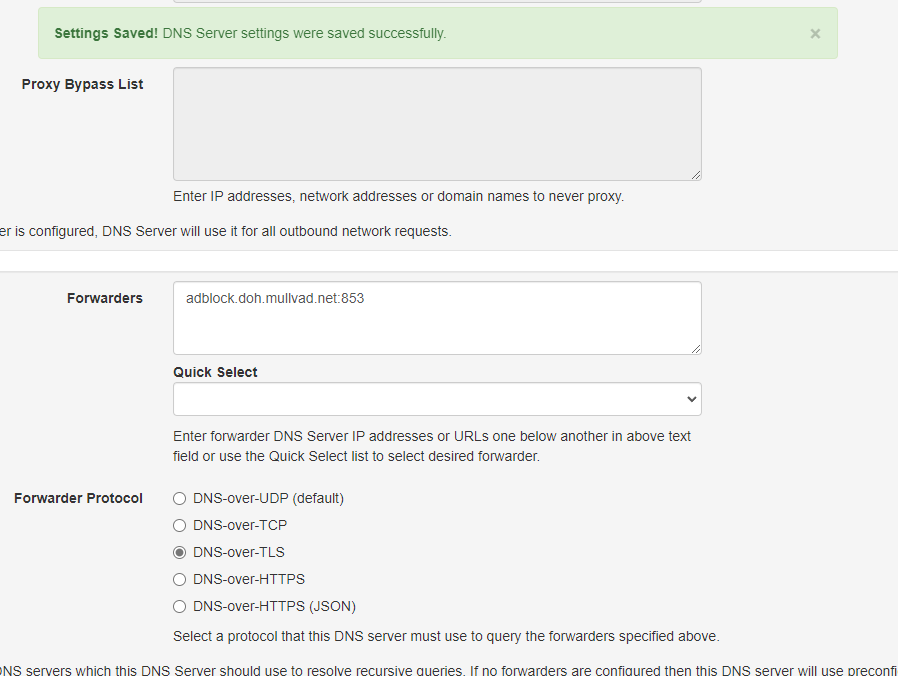Click the Proxy Bypass List field label
The width and height of the screenshot is (898, 676).
tap(82, 84)
